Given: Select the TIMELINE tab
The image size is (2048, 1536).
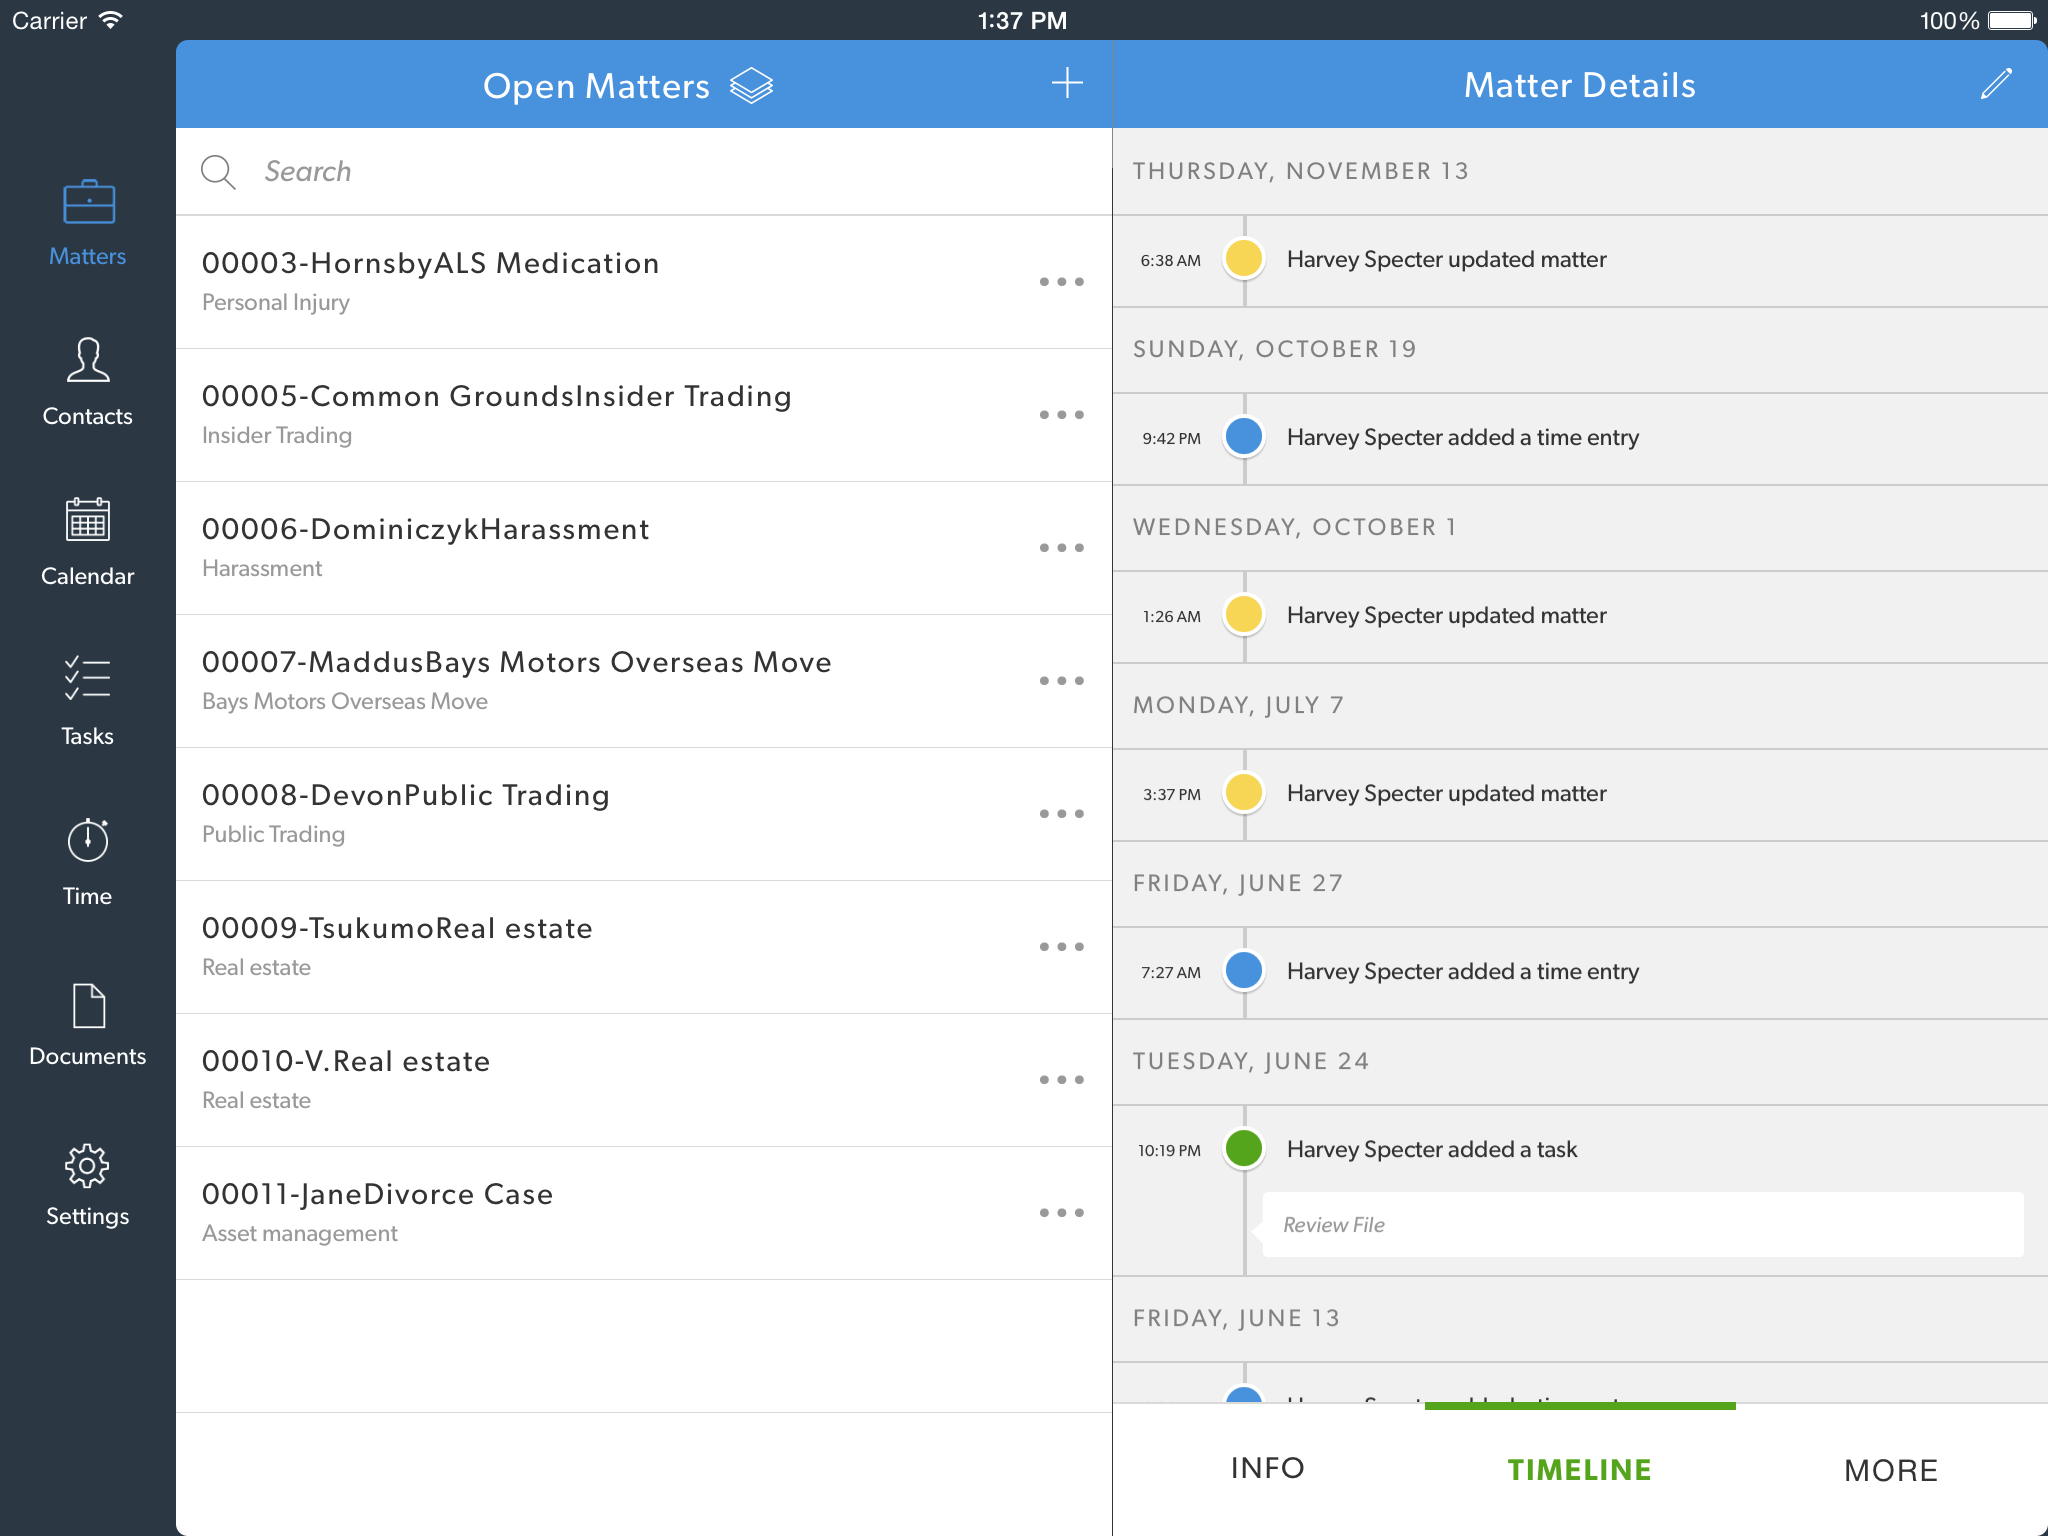Looking at the screenshot, I should [1579, 1470].
